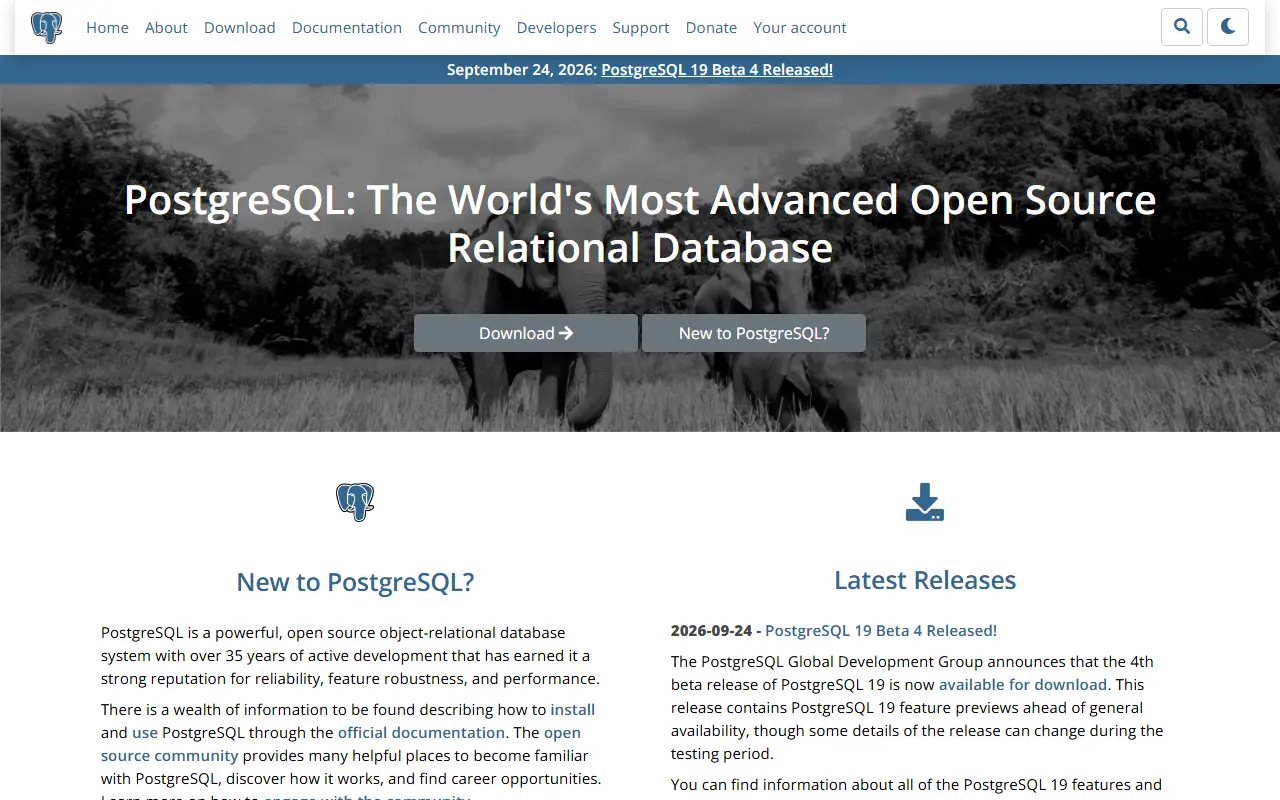Follow the available for download link
The height and width of the screenshot is (800, 1280).
[1023, 684]
